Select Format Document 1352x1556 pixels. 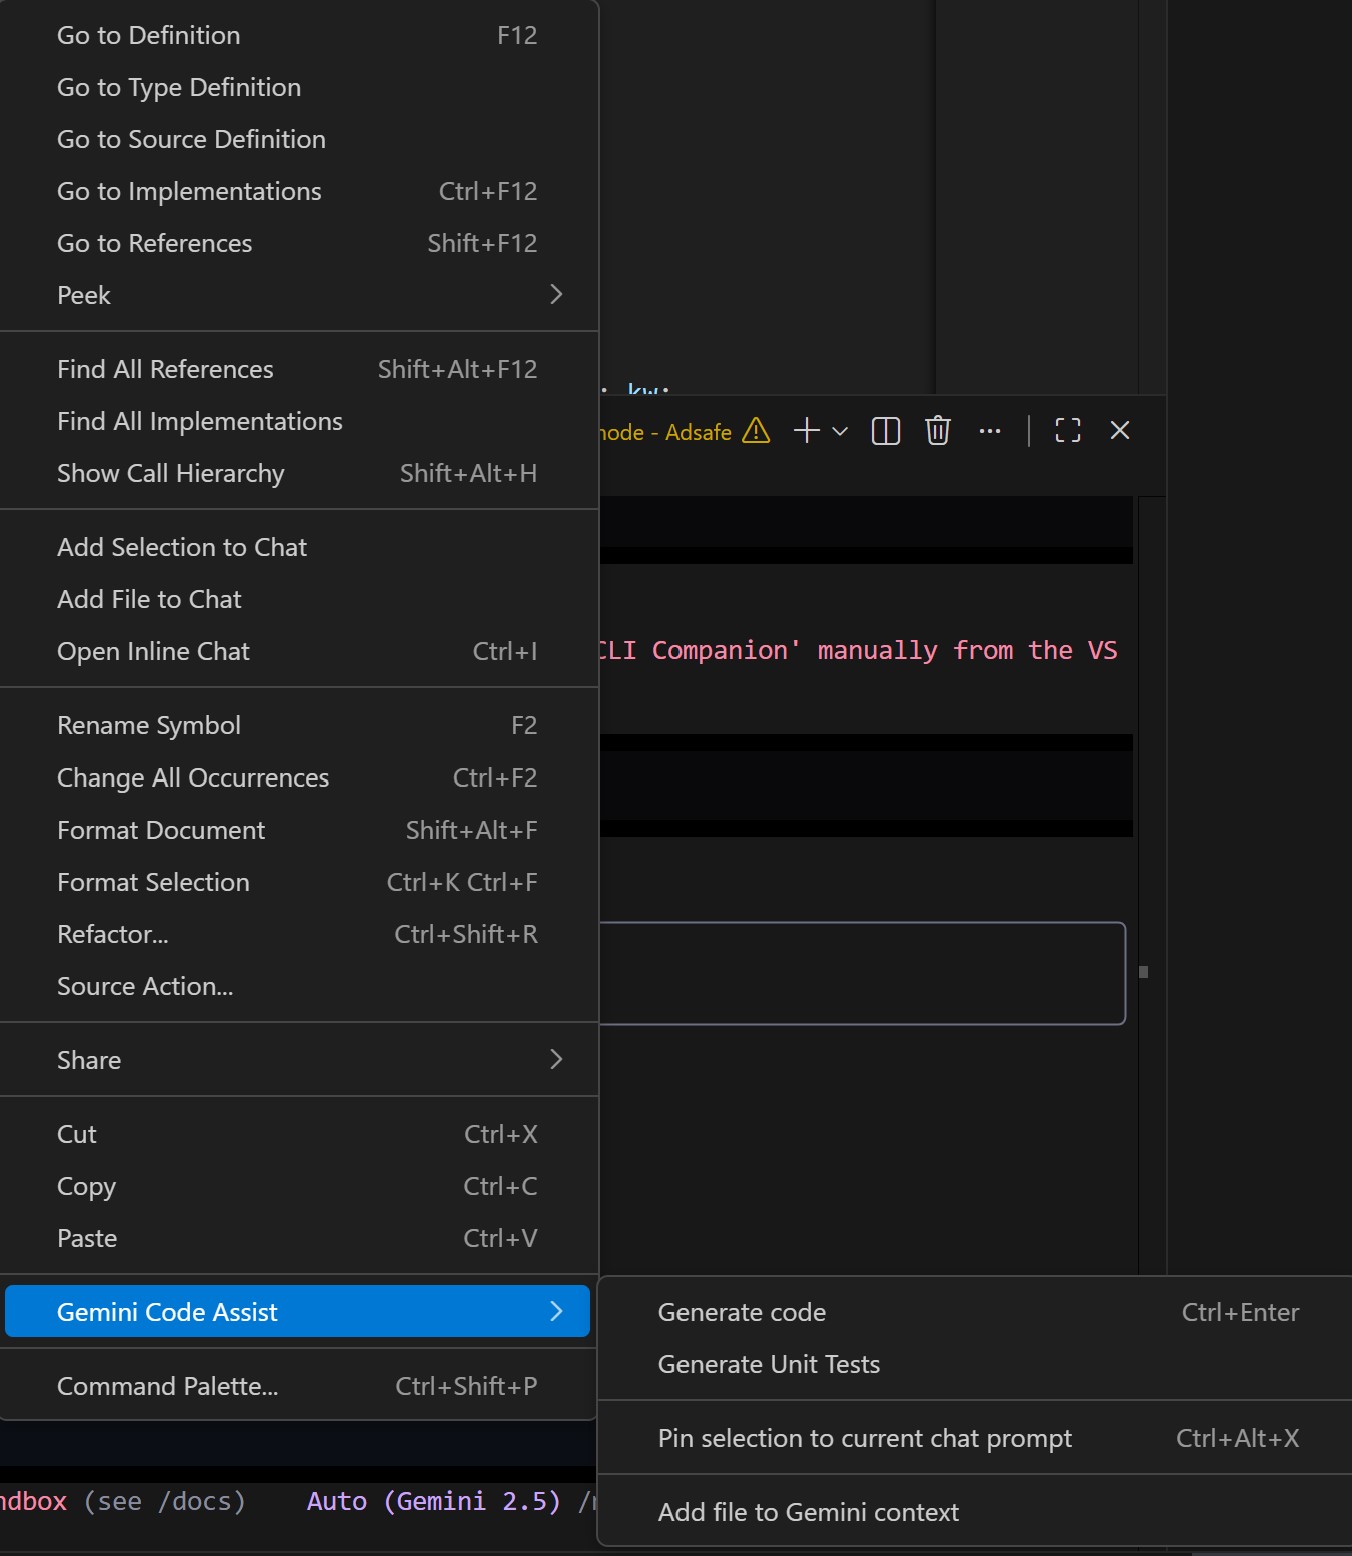298,830
